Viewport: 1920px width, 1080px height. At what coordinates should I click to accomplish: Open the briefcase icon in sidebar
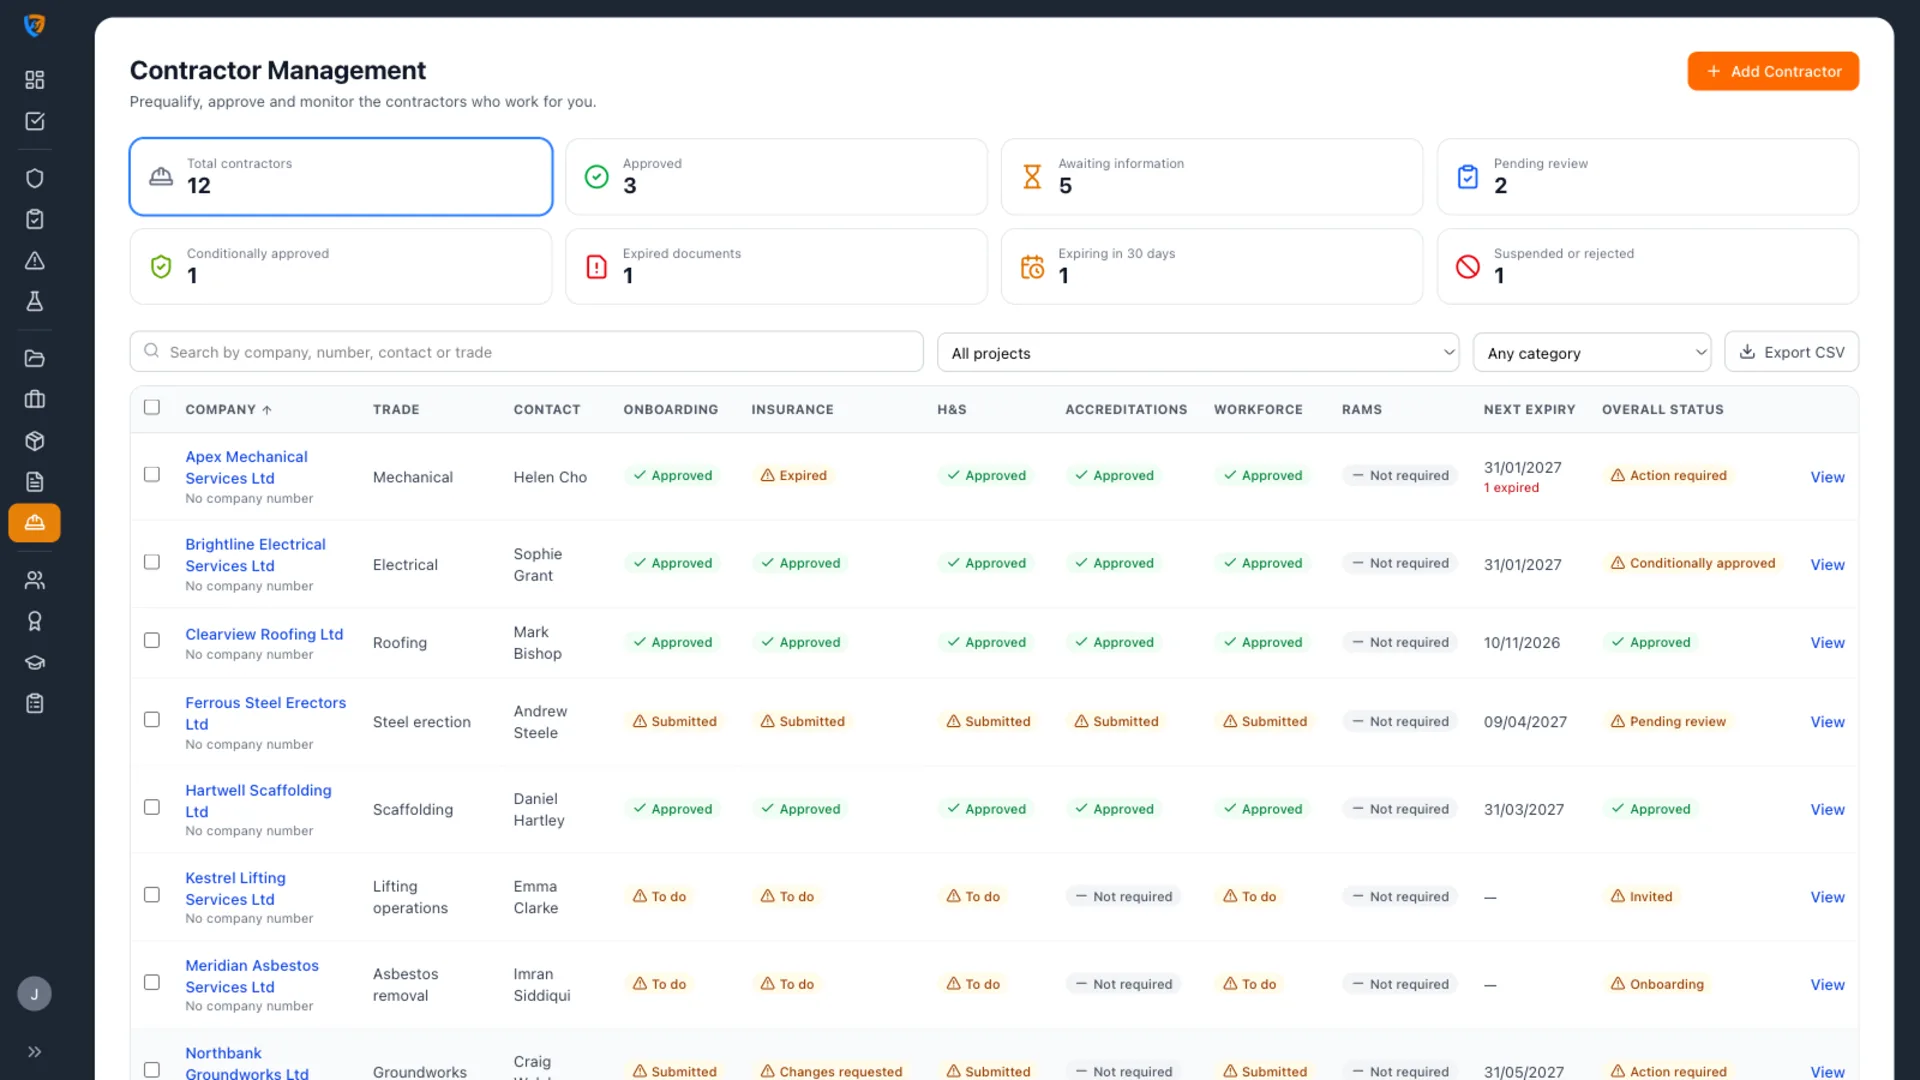pos(35,399)
